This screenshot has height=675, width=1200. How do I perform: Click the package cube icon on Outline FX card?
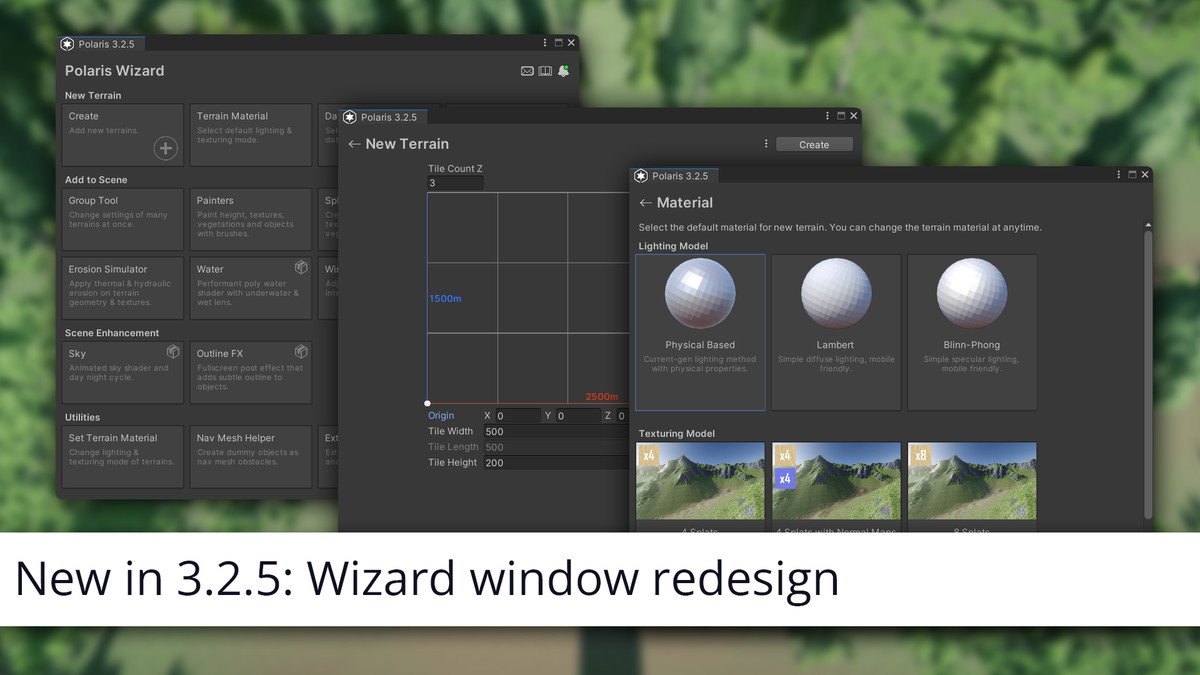[x=301, y=352]
